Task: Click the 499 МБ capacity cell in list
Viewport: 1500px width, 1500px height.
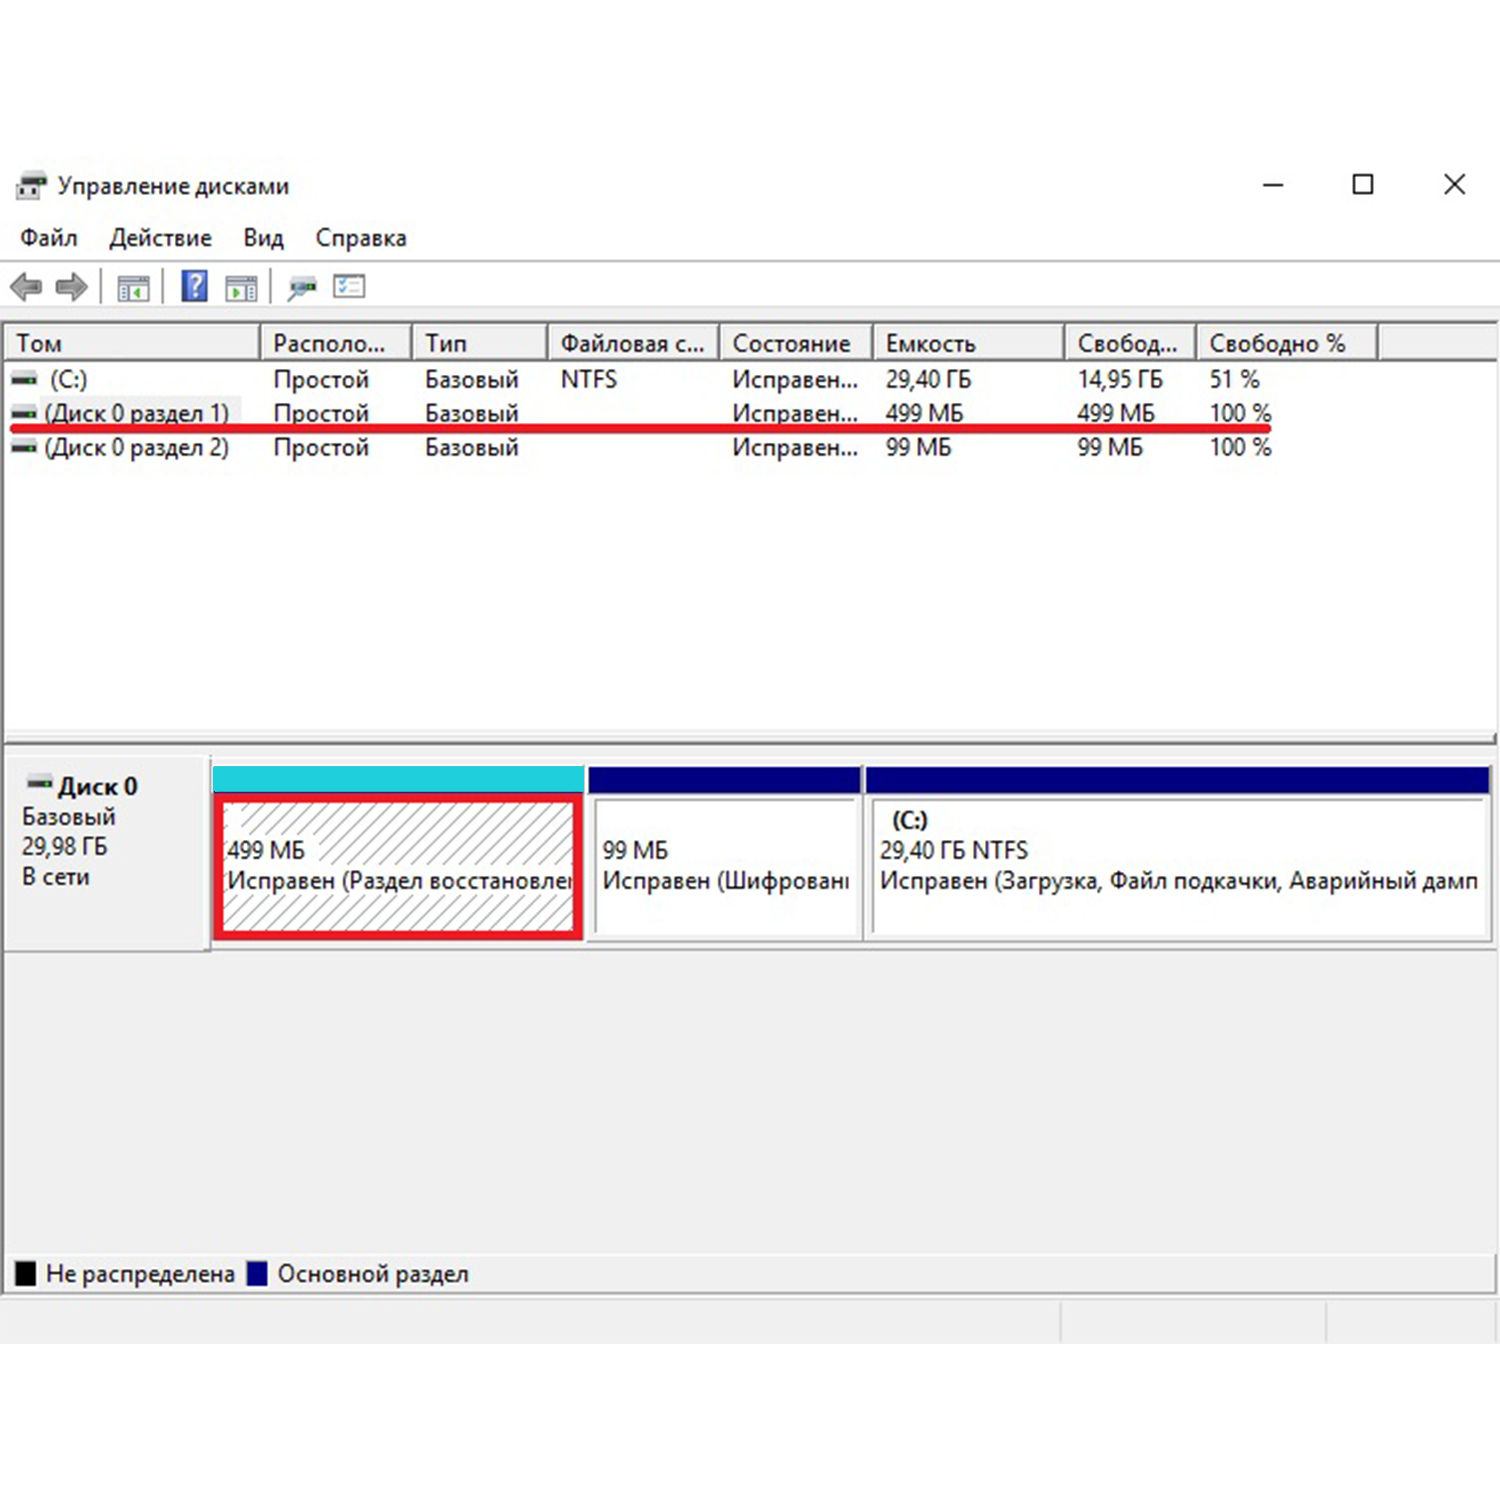Action: pos(924,413)
